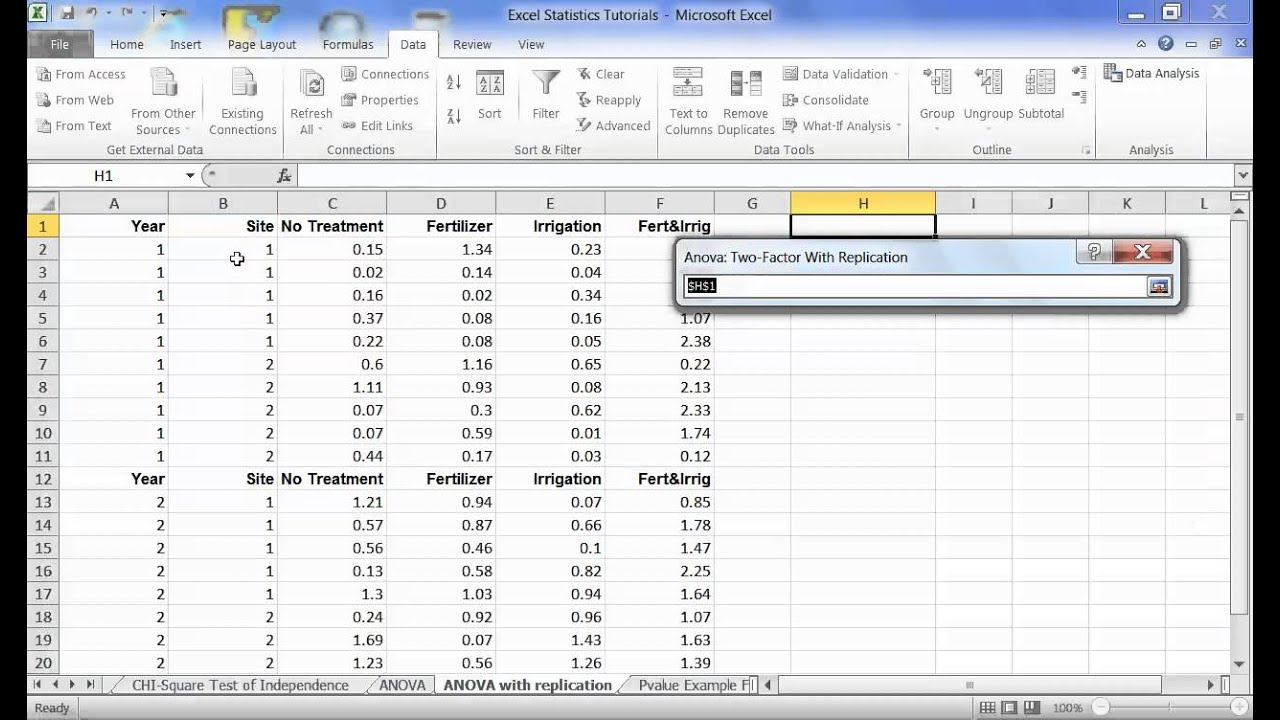
Task: Click the 100% zoom level
Action: (1067, 708)
